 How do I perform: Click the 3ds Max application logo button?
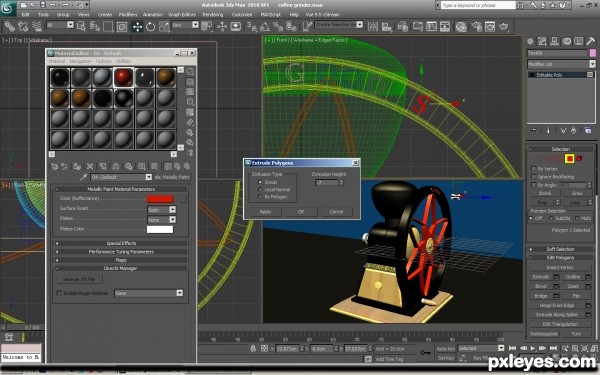(x=8, y=8)
